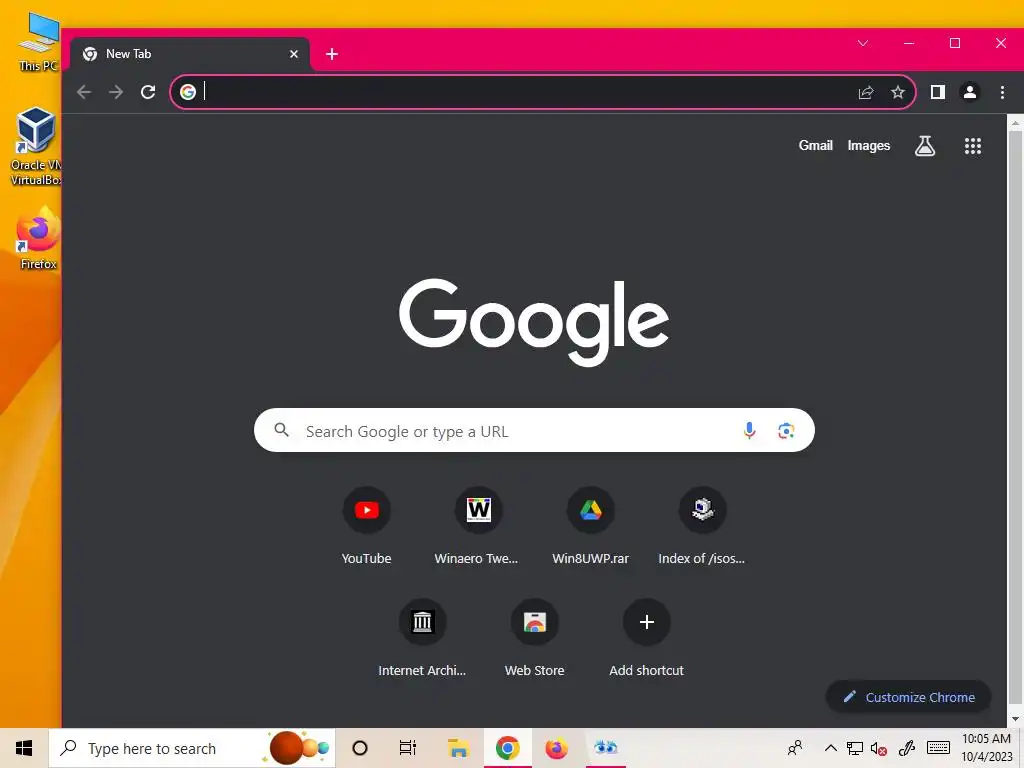Image resolution: width=1024 pixels, height=768 pixels.
Task: Switch to the New Tab tab
Action: click(189, 54)
